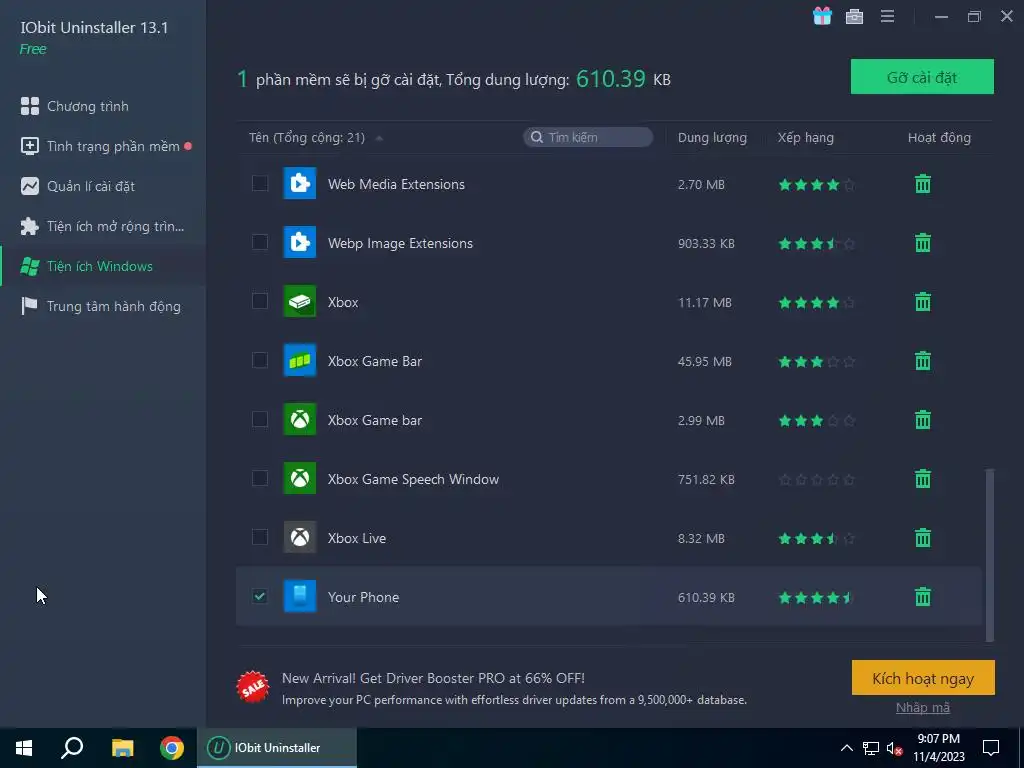Click the trash icon for Xbox Game bar 2.99 MB

coord(923,420)
